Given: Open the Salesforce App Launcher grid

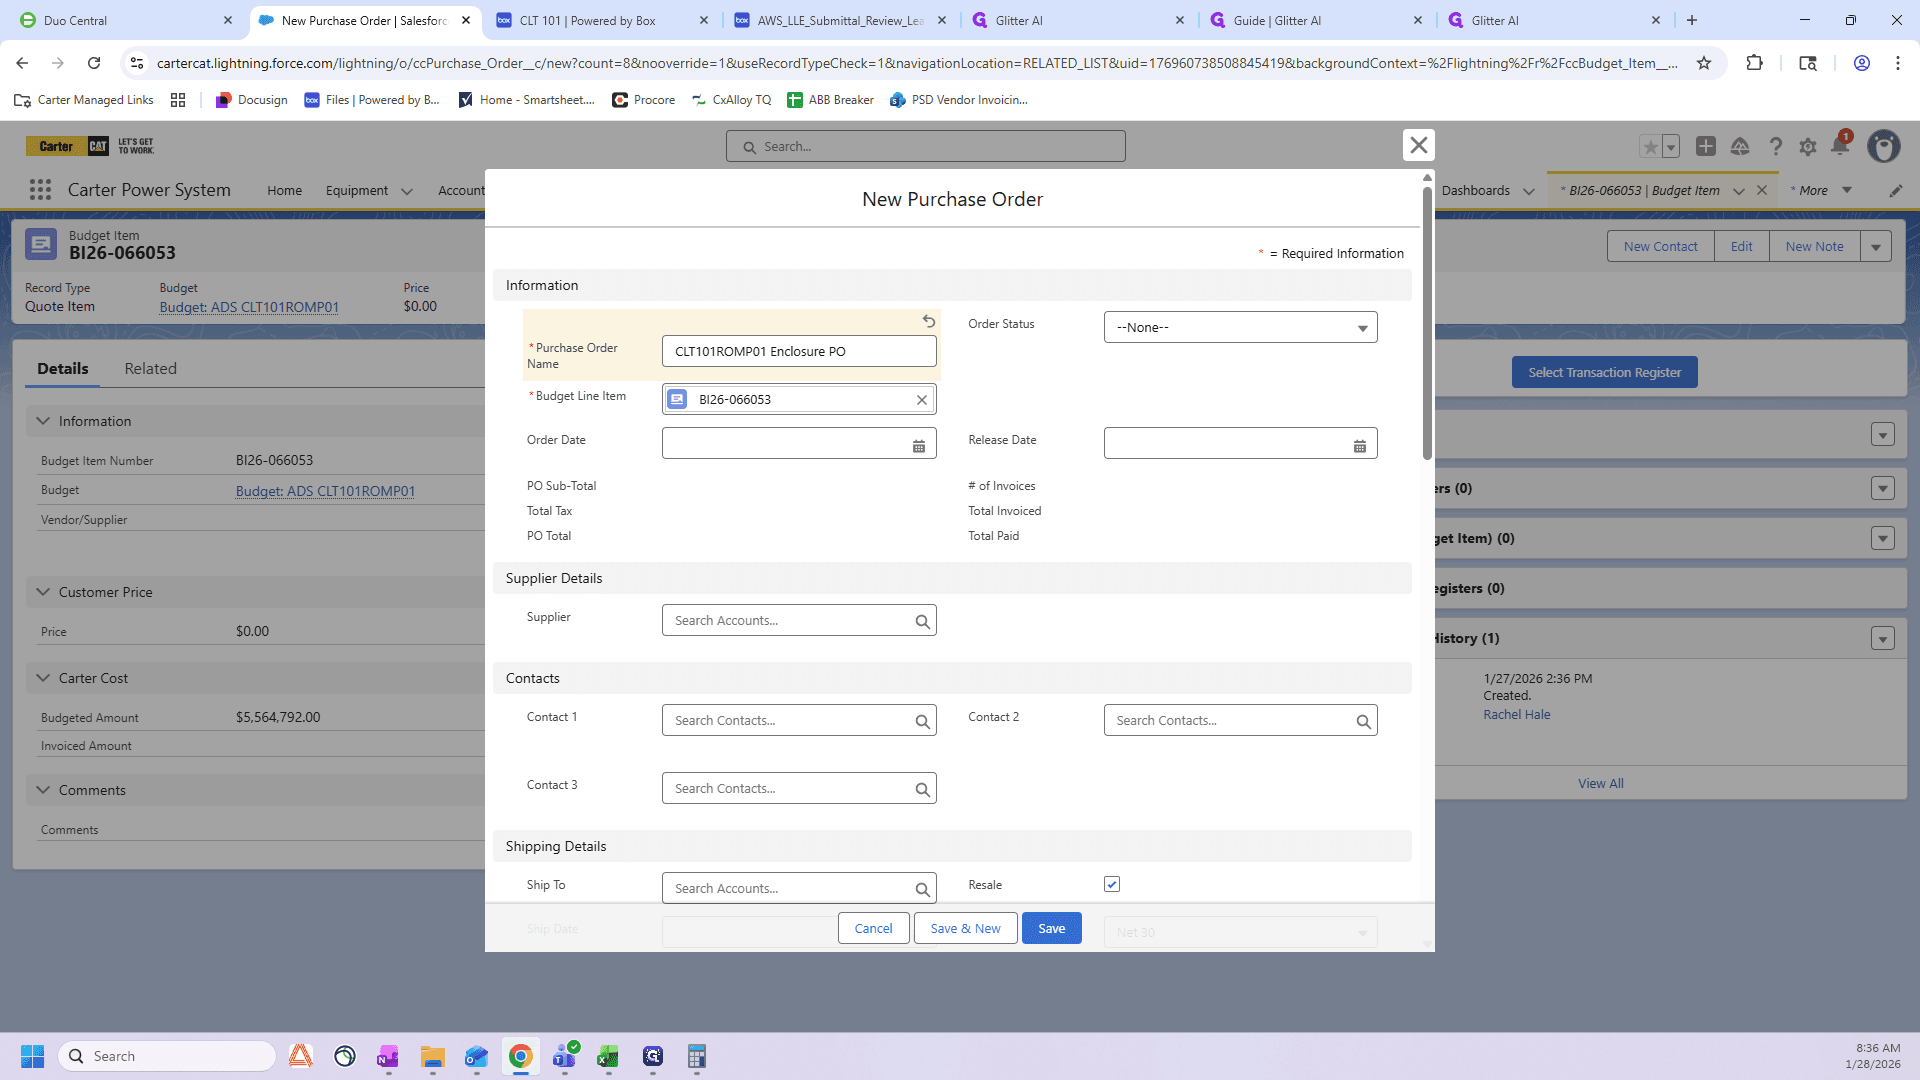Looking at the screenshot, I should 40,190.
